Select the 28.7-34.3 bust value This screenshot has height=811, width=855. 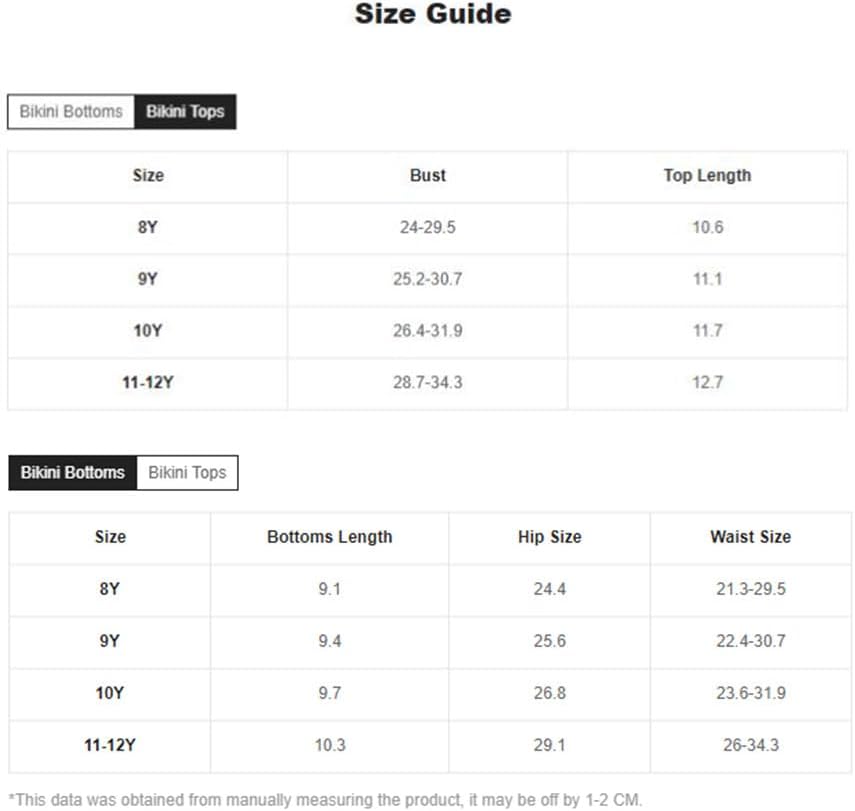pos(427,382)
